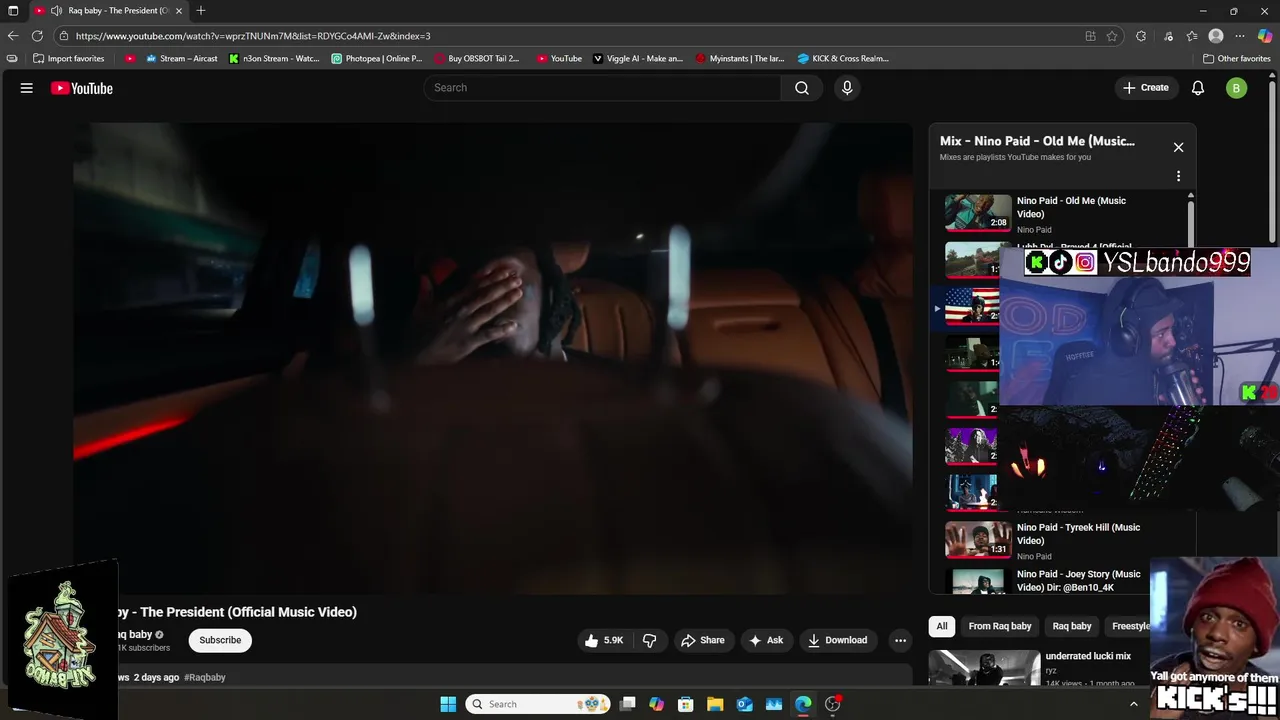Open Myinstants bookmark
This screenshot has width=1280, height=720.
740,58
